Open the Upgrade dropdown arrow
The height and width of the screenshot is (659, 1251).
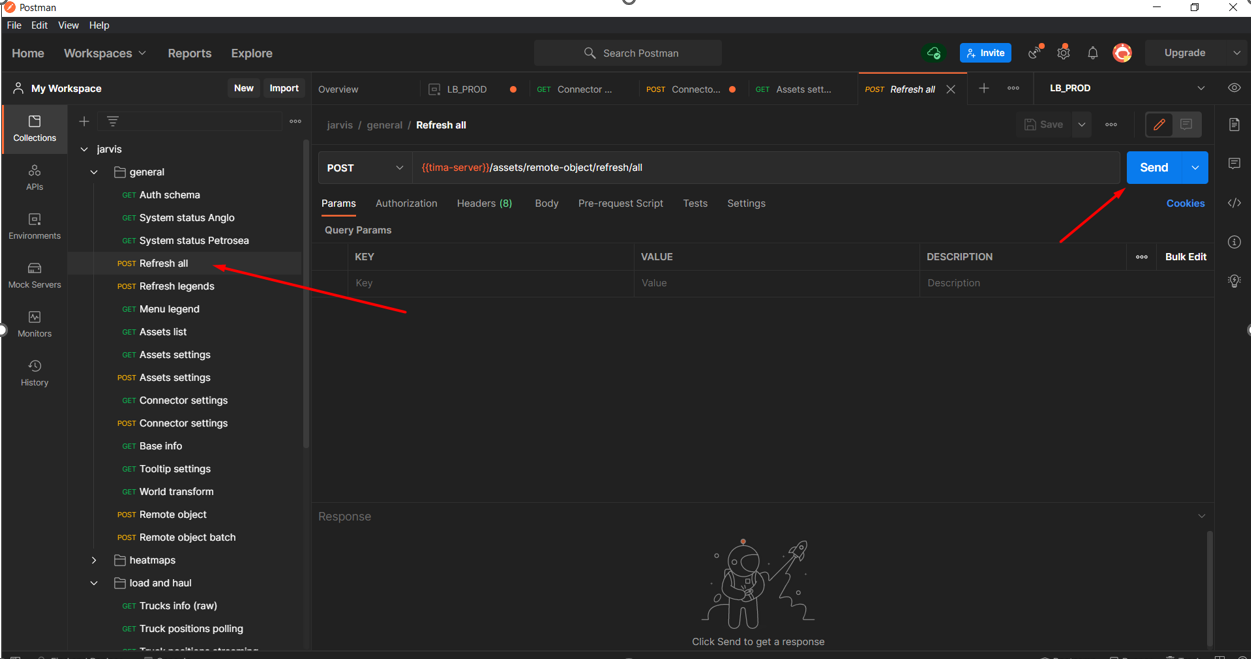pyautogui.click(x=1236, y=53)
